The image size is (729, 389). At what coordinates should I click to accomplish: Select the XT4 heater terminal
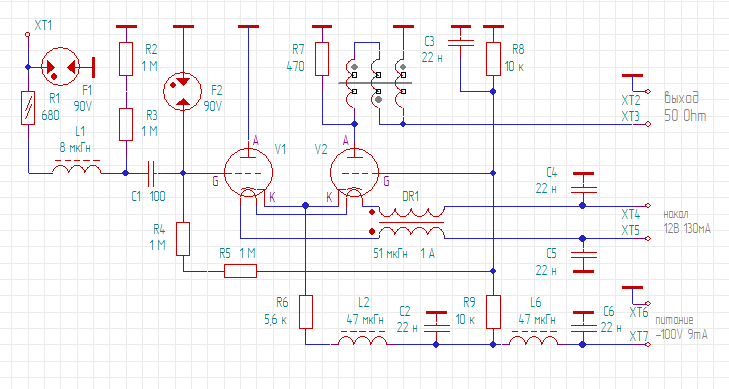(x=648, y=205)
